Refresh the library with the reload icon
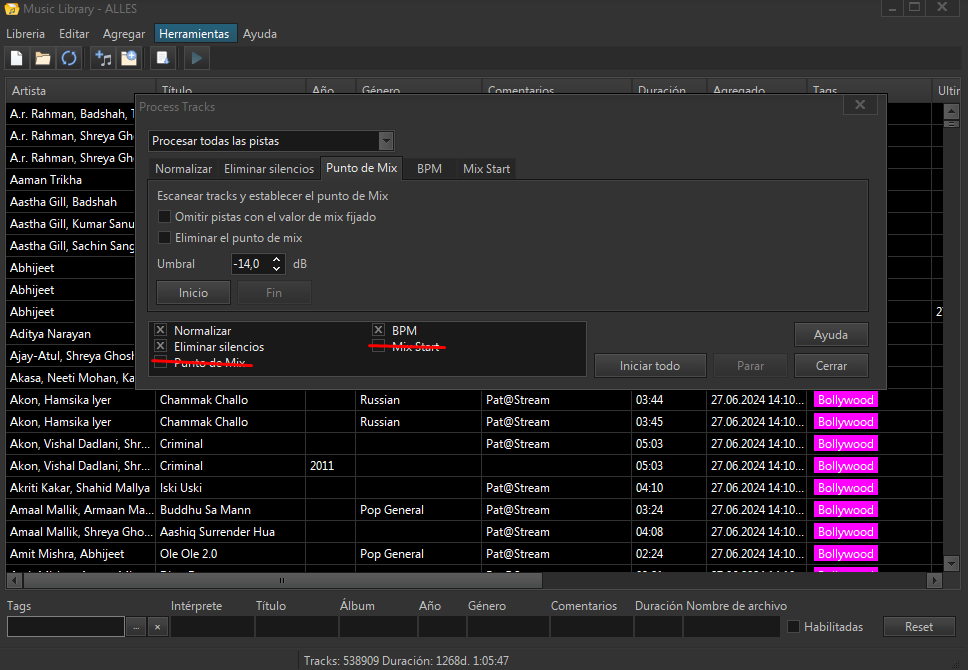 69,58
